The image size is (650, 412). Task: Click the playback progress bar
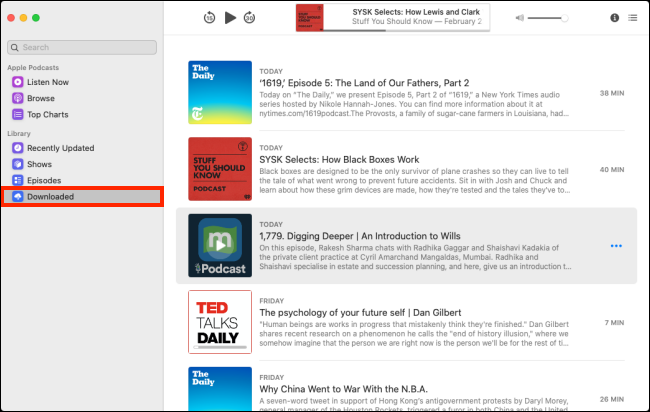[x=406, y=30]
